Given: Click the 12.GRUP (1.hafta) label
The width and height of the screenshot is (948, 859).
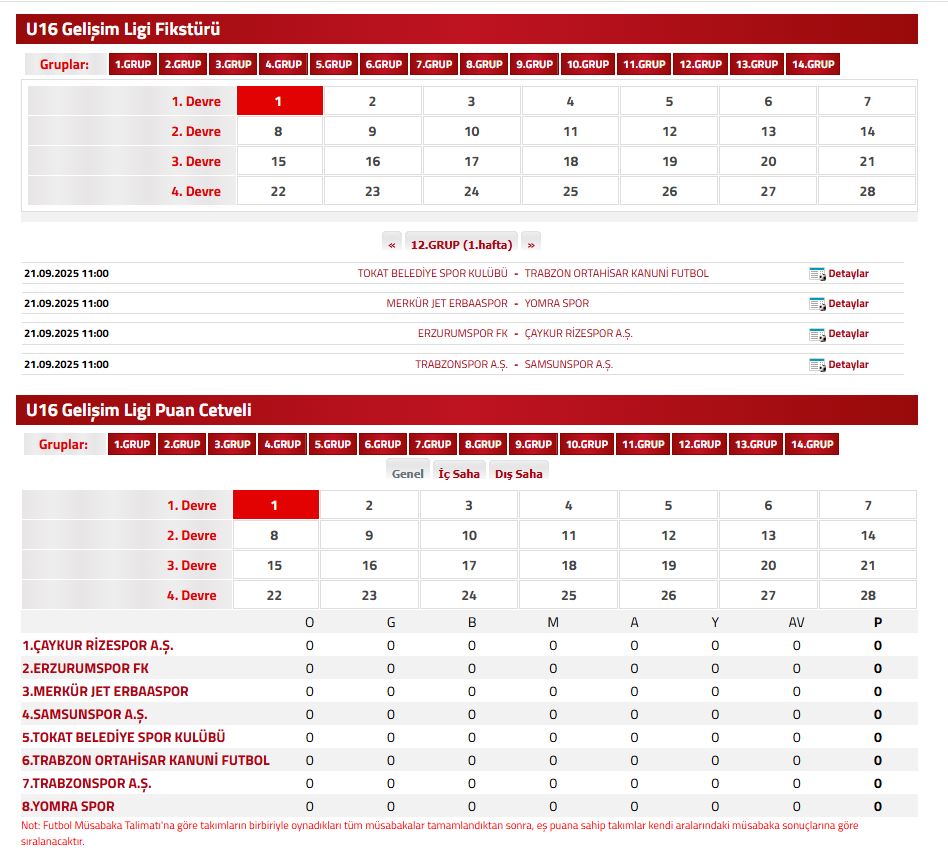Looking at the screenshot, I should [461, 244].
